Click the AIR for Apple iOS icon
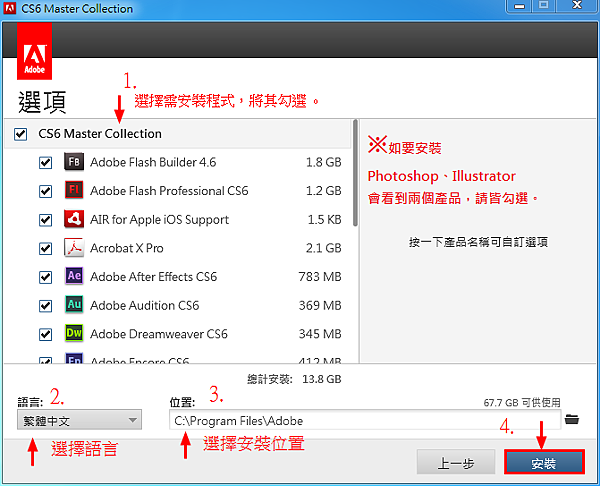Viewport: 600px width, 486px height. tap(74, 219)
